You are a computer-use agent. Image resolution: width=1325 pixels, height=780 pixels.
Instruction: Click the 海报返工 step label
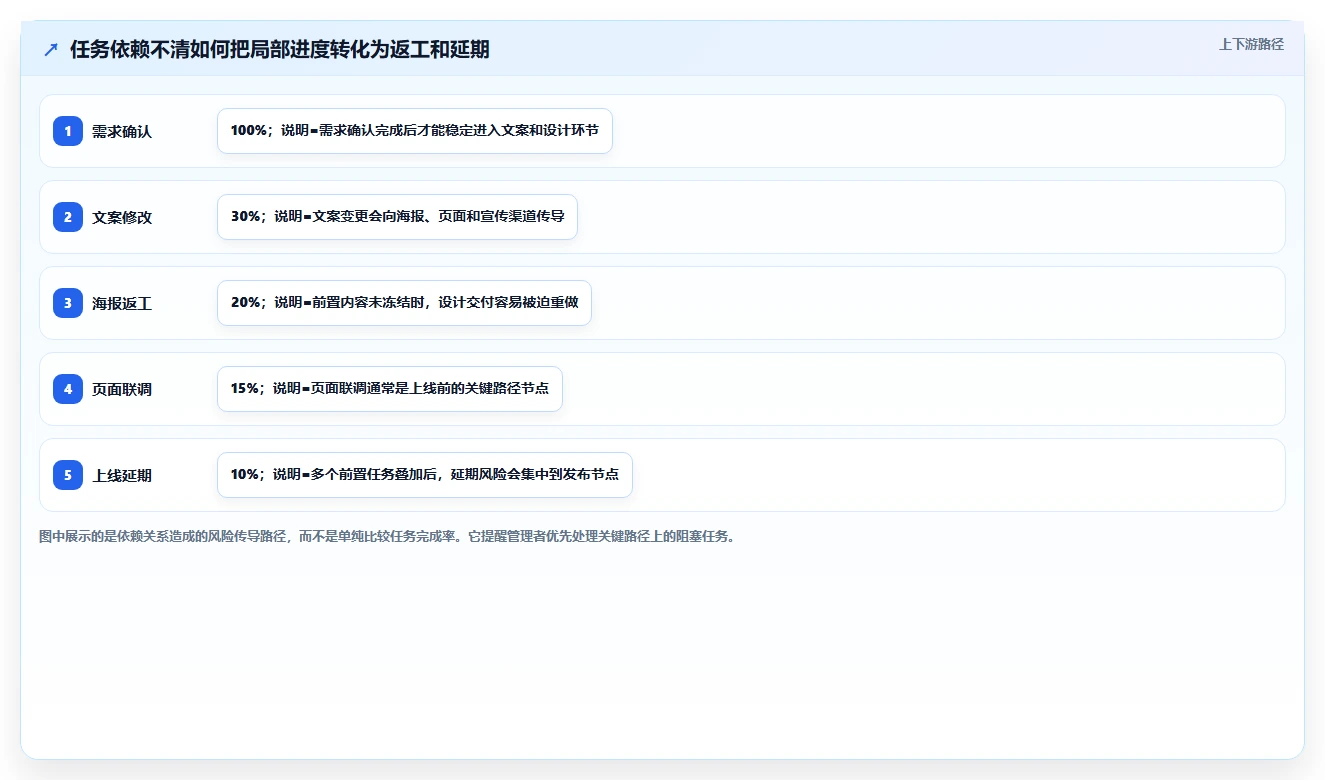tap(122, 303)
